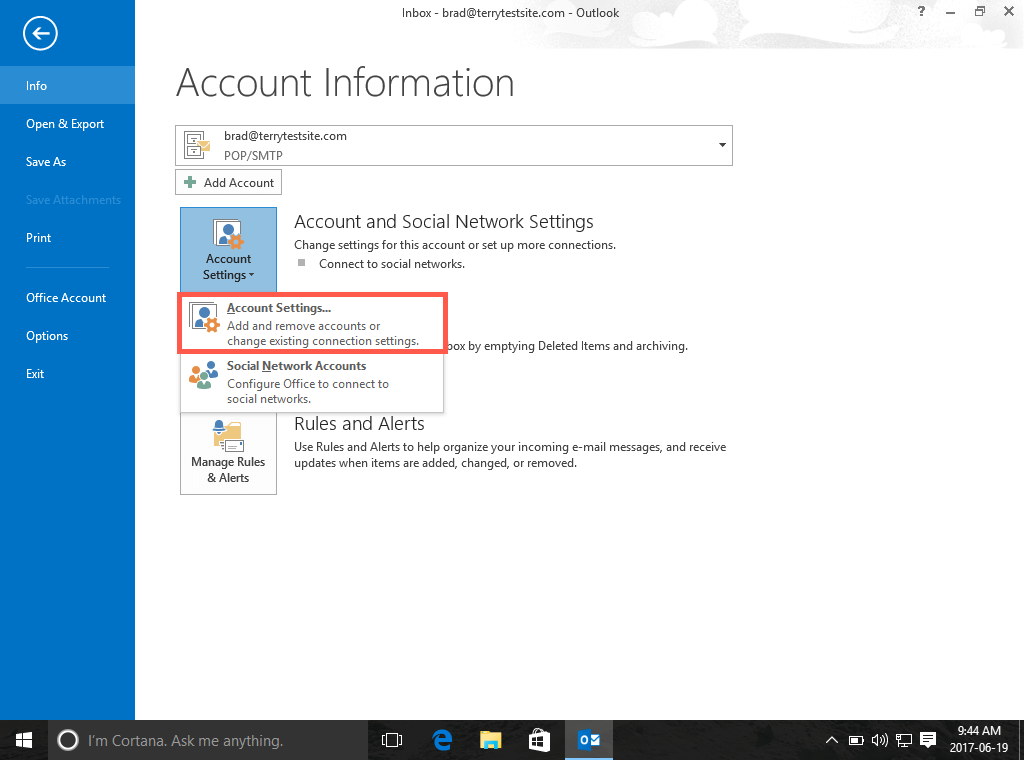The width and height of the screenshot is (1024, 760).
Task: Exit Outlook from the sidebar
Action: 67,373
